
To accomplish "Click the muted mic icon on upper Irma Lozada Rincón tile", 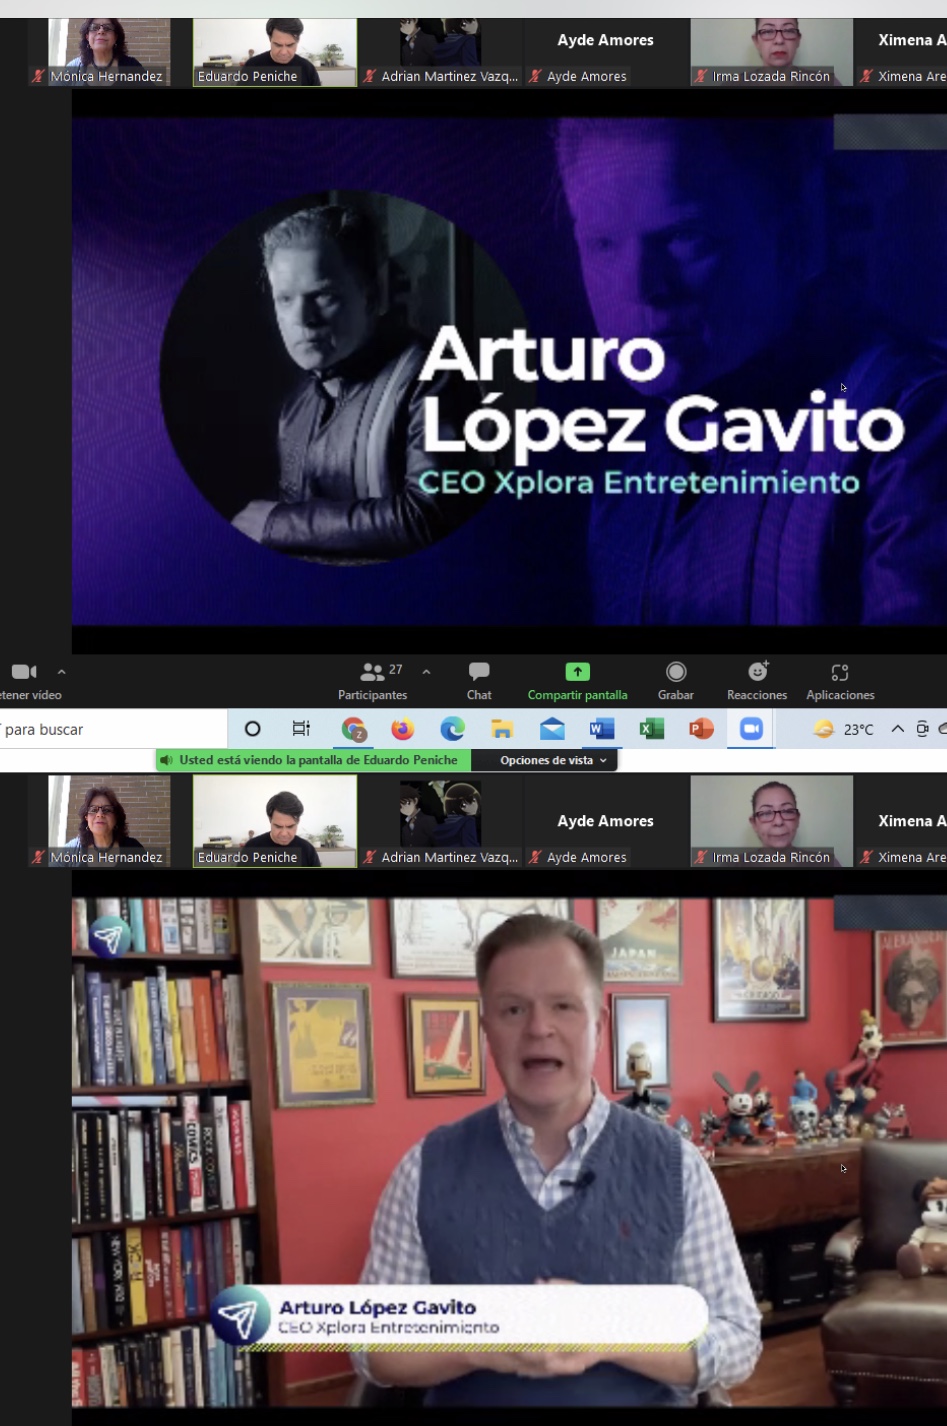I will click(701, 76).
